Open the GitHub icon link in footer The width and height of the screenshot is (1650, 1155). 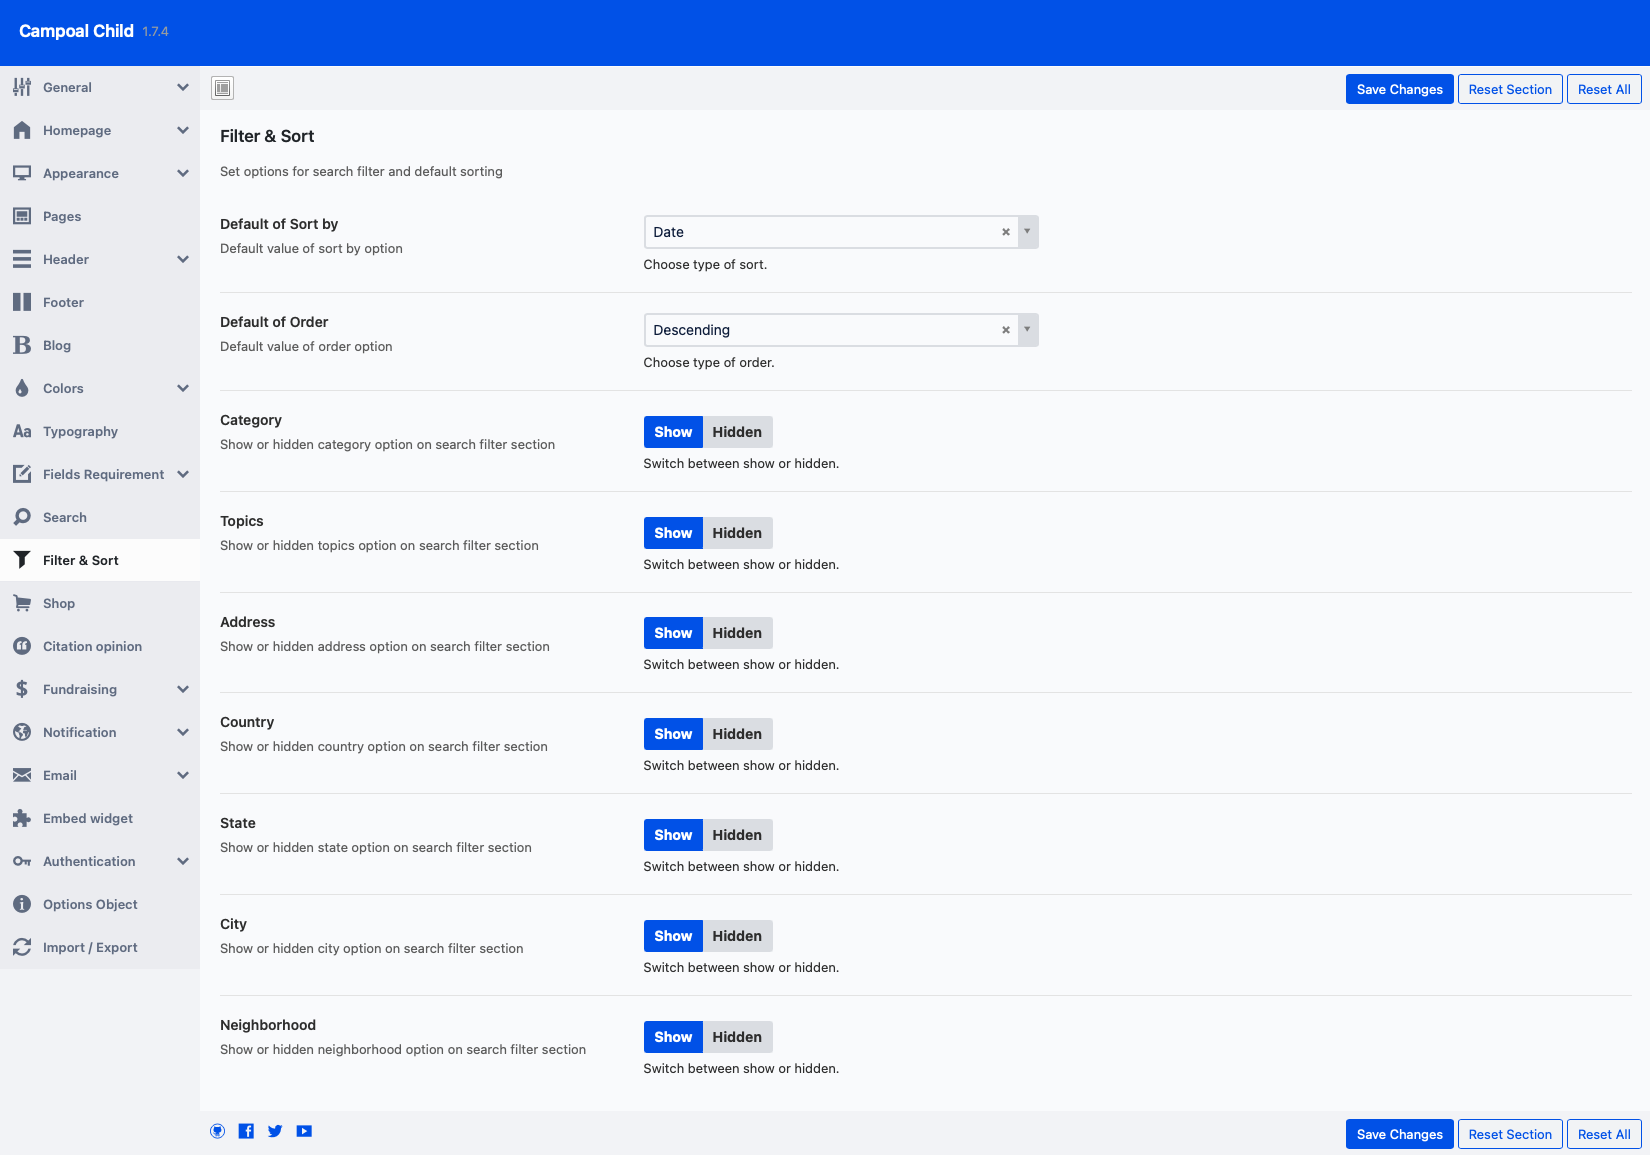pyautogui.click(x=217, y=1131)
